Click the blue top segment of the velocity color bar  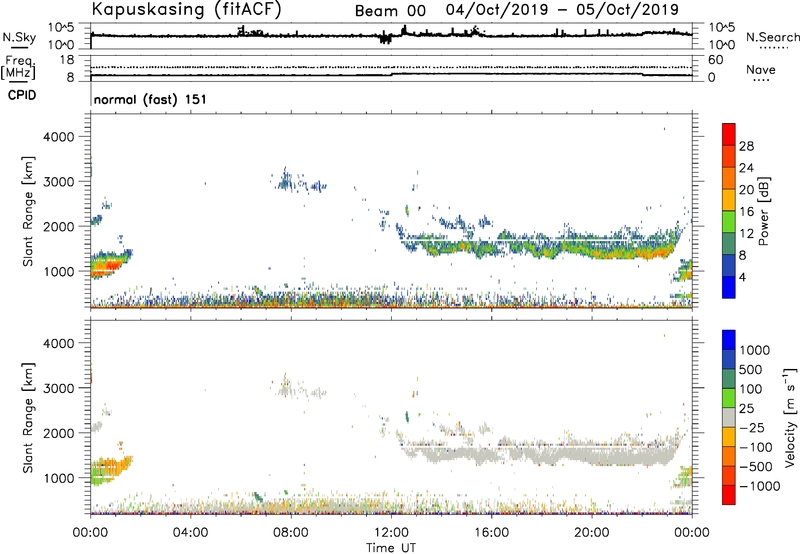tap(729, 340)
